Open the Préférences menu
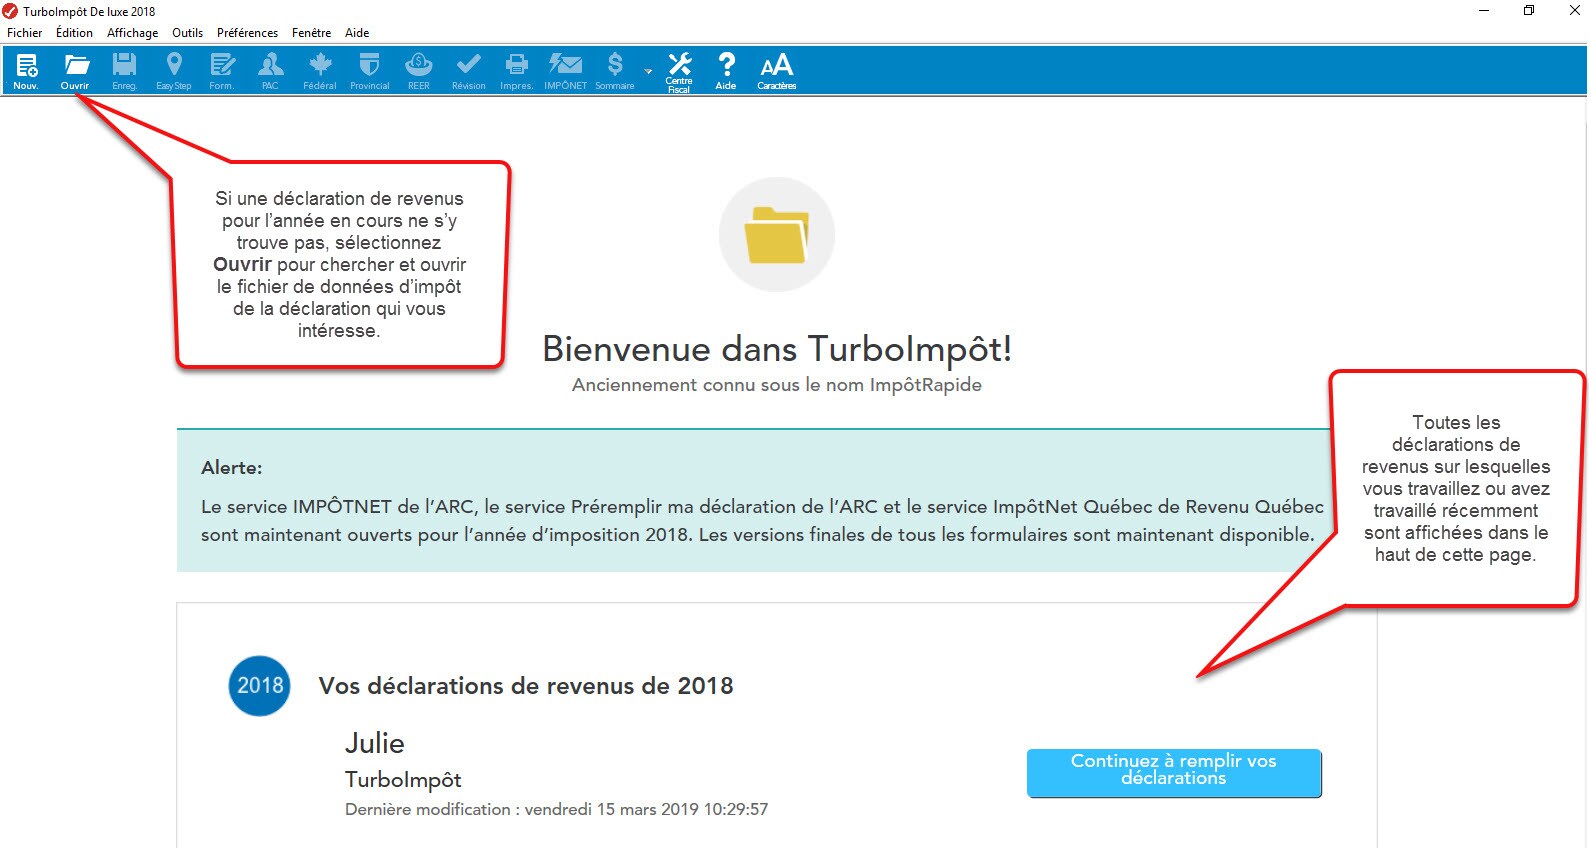The image size is (1589, 848). coord(247,33)
